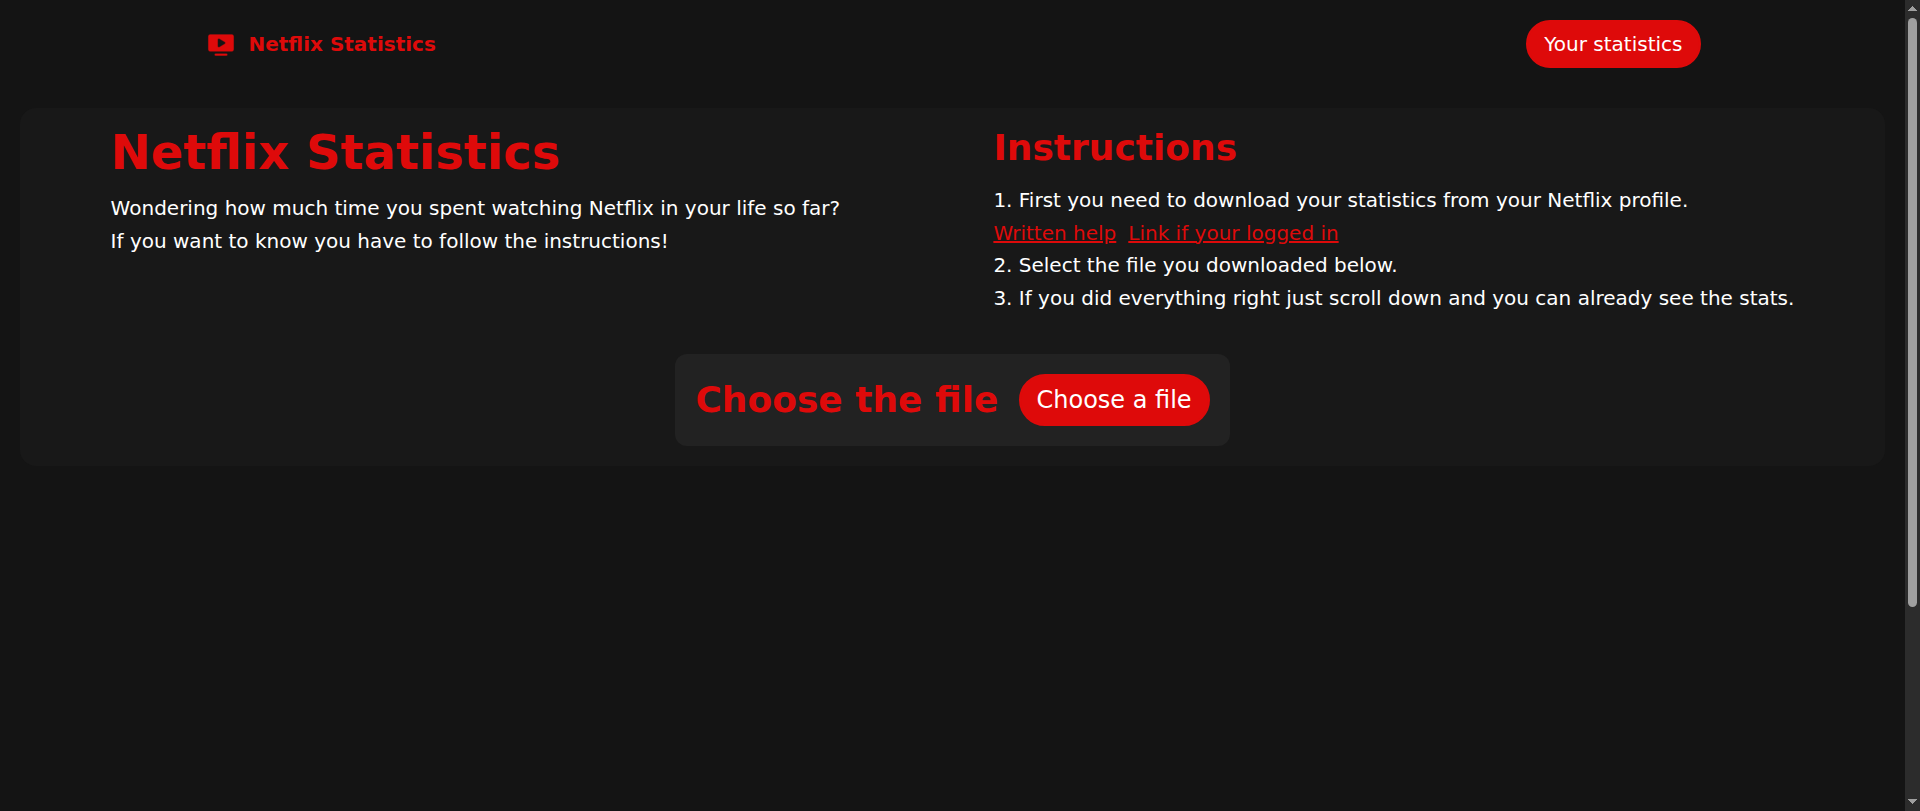The width and height of the screenshot is (1920, 811).
Task: Click the follow the instructions sentence
Action: 389,241
